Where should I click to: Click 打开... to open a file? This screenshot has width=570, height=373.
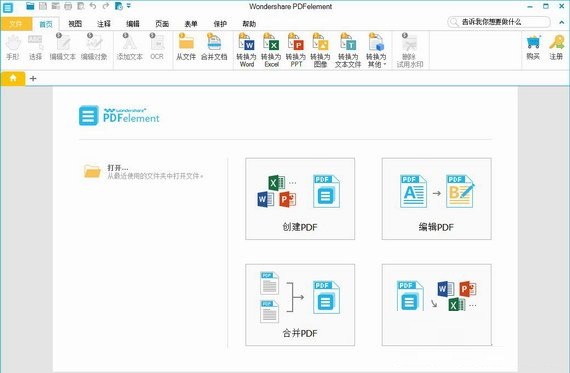[x=118, y=168]
